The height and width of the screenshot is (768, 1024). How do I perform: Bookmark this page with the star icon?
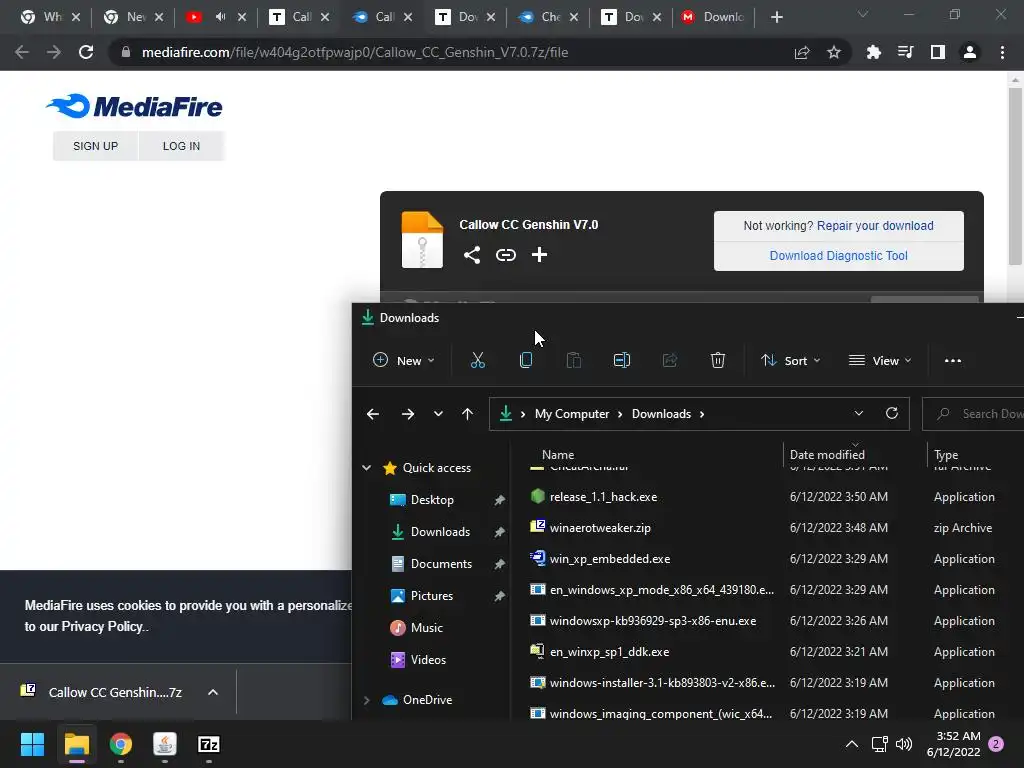(834, 52)
